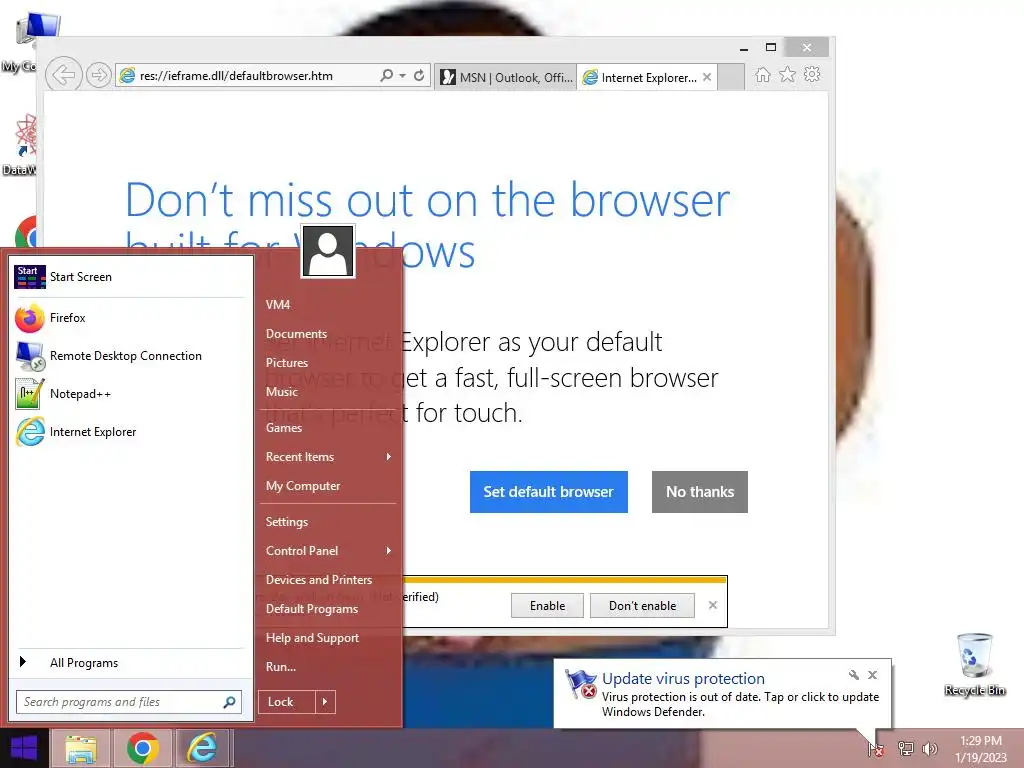Minimize the Internet Explorer window

744,48
